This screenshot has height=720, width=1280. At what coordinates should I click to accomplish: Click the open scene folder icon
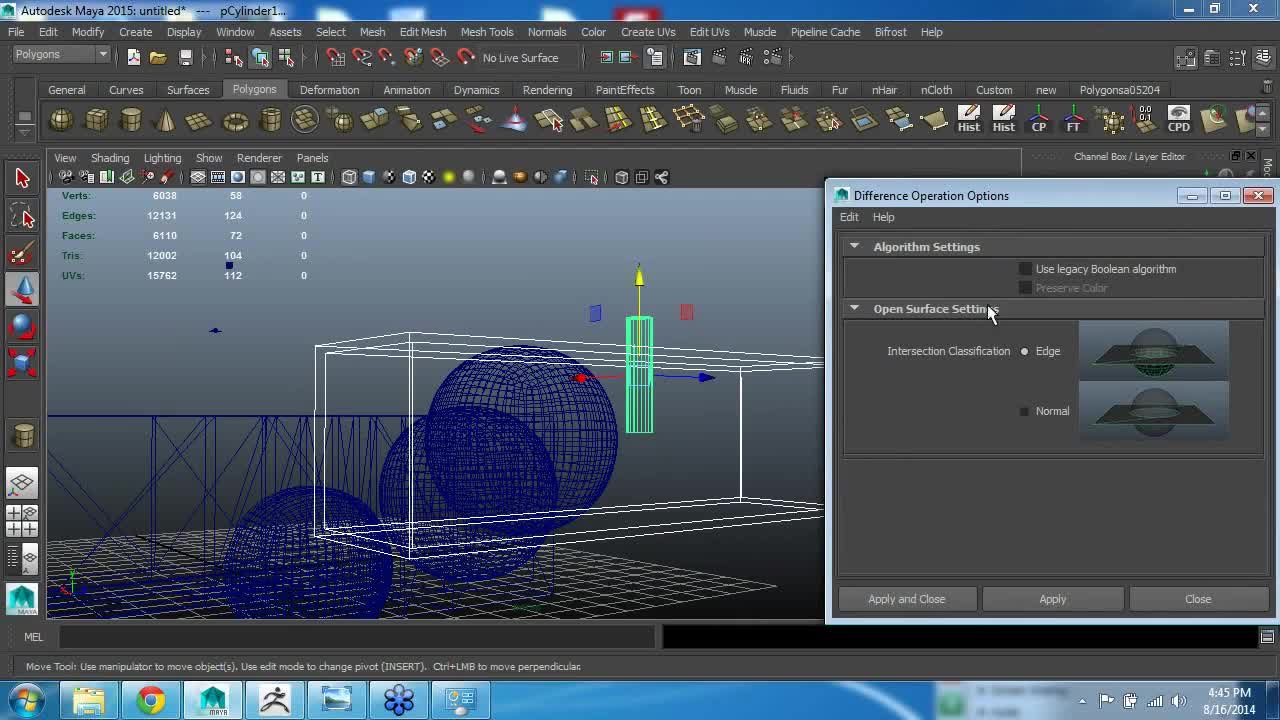(158, 57)
